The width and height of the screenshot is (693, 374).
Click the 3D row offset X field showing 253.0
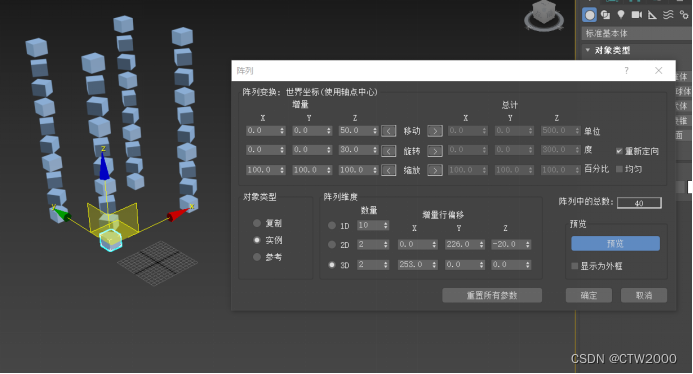(415, 265)
